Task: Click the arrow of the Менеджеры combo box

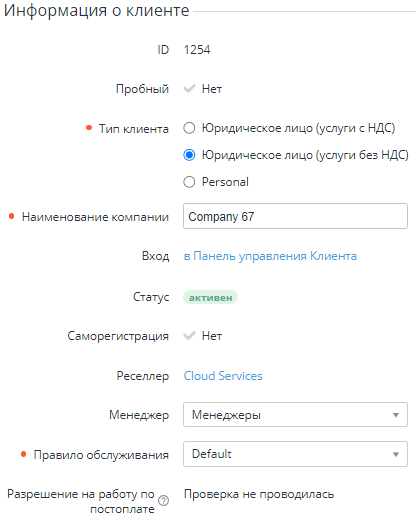Action: [396, 415]
